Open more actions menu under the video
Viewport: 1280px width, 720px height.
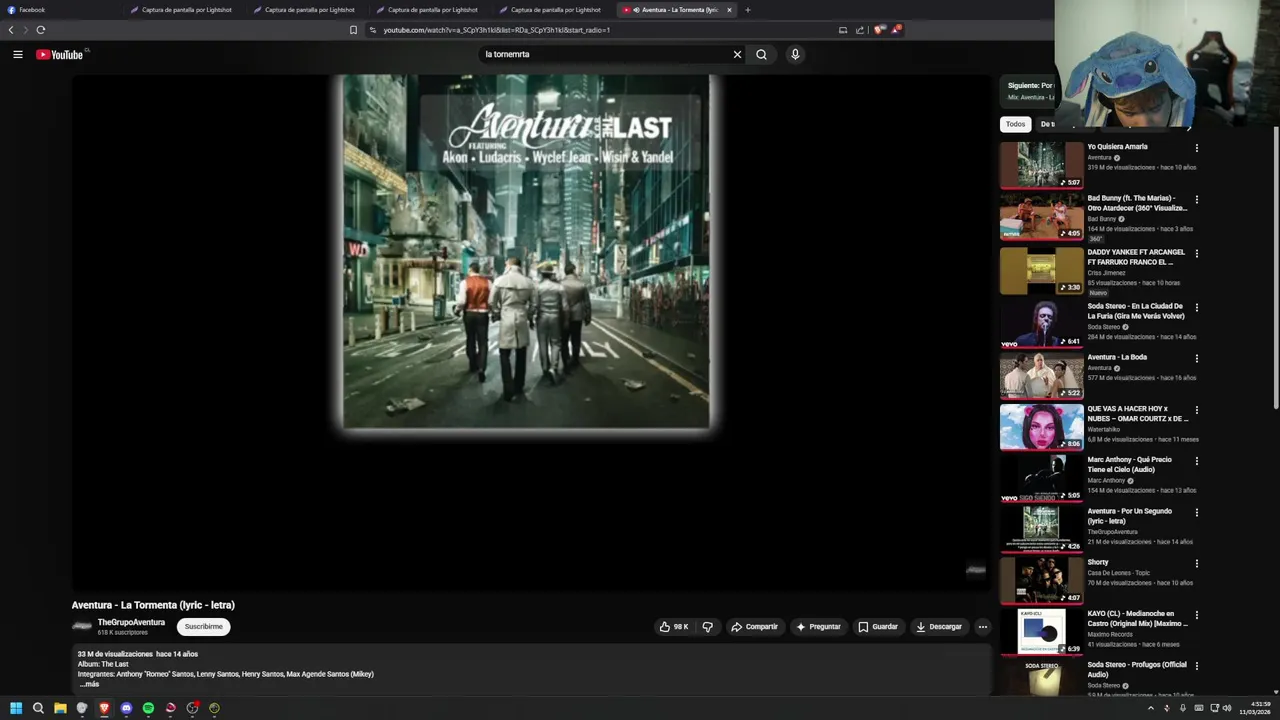(982, 627)
